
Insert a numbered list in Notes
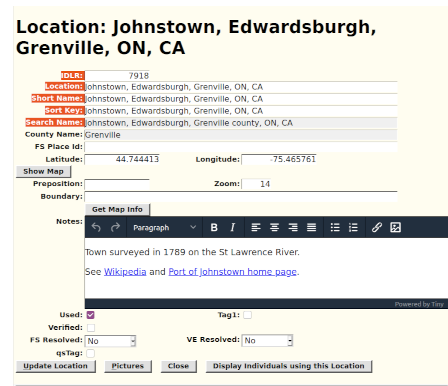click(x=353, y=228)
